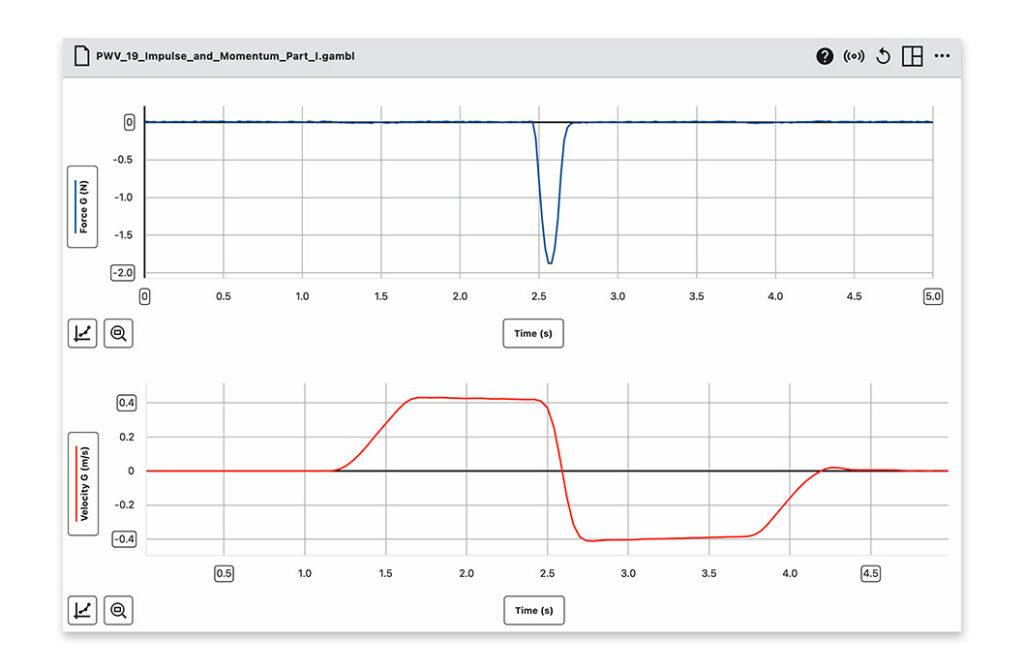Click the -1.0 tick label on Force axis
Image resolution: width=1024 pixels, height=670 pixels.
(123, 197)
